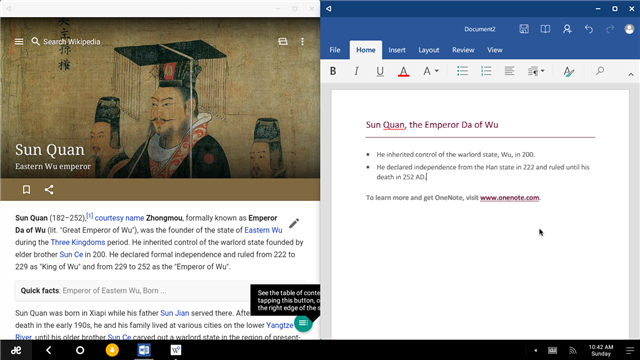This screenshot has height=360, width=640.
Task: Click the Sun Quan portrait image
Action: [x=160, y=98]
